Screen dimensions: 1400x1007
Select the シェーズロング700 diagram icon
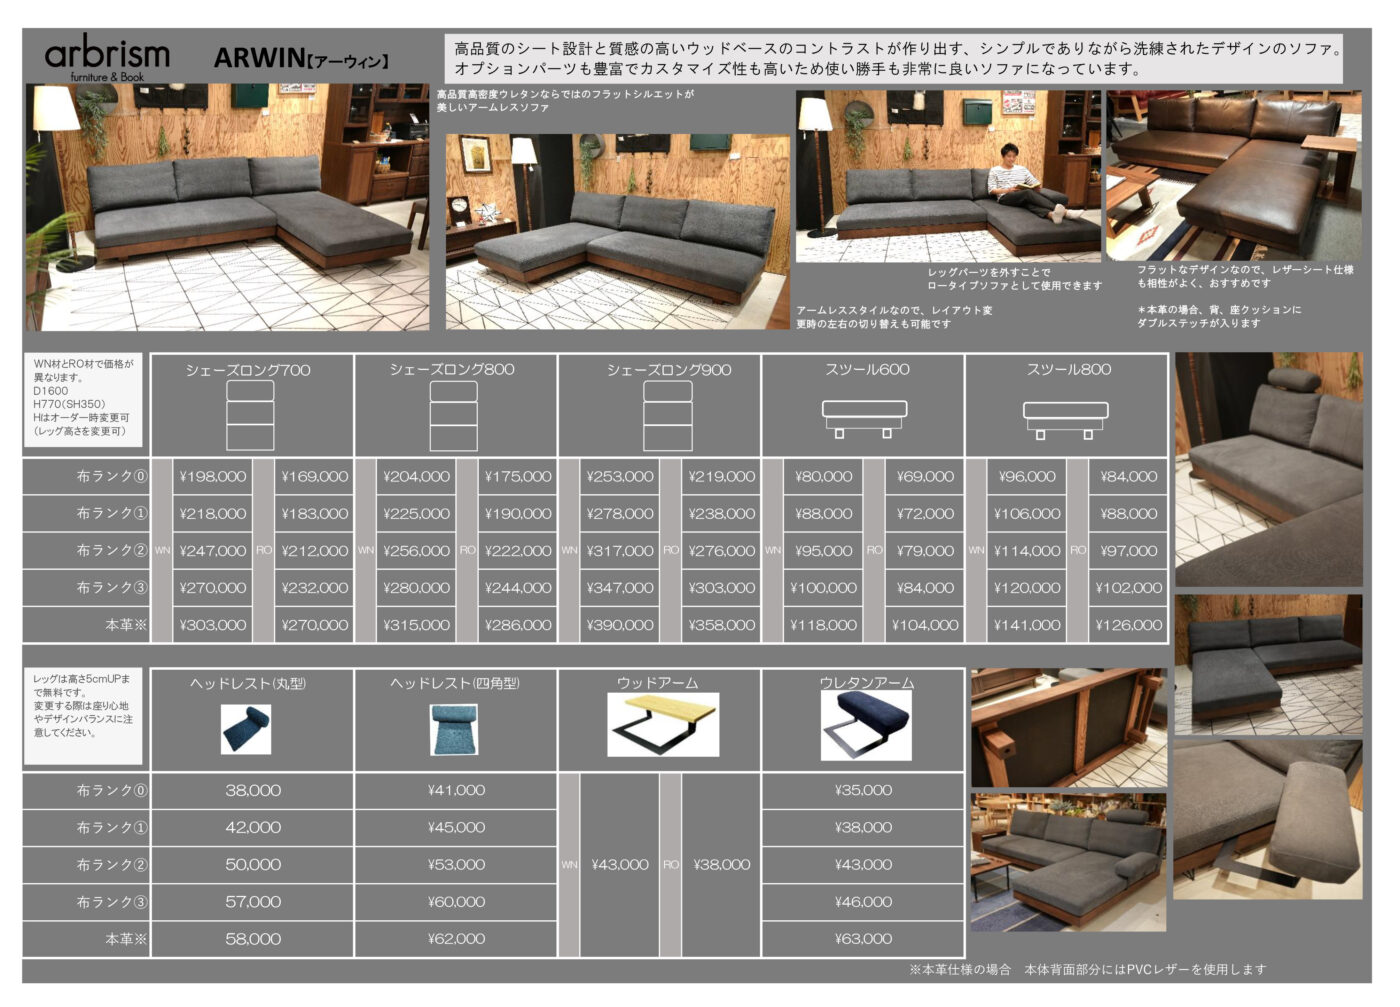250,416
